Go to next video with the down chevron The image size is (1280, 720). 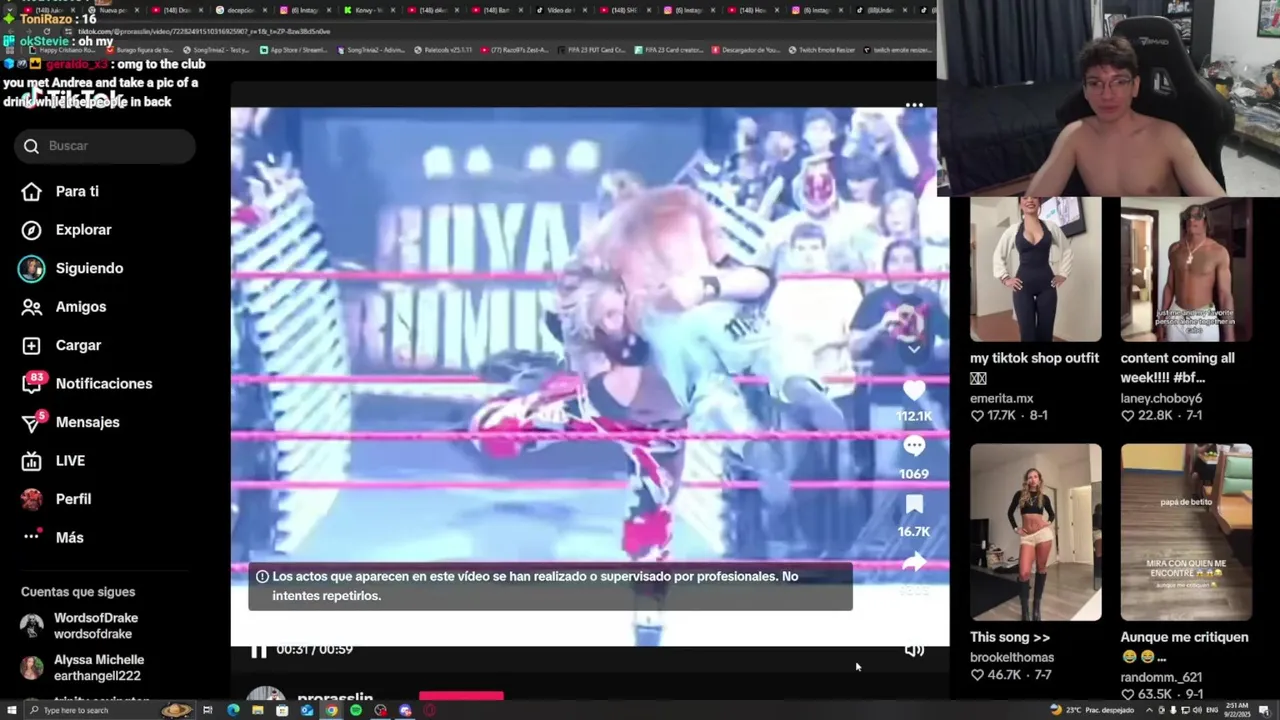pos(914,349)
